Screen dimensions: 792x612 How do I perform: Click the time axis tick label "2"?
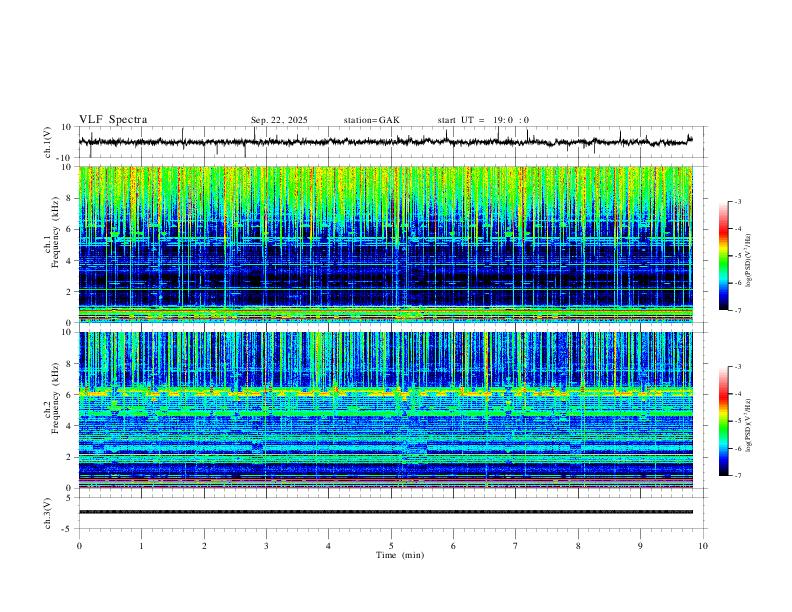(x=204, y=546)
